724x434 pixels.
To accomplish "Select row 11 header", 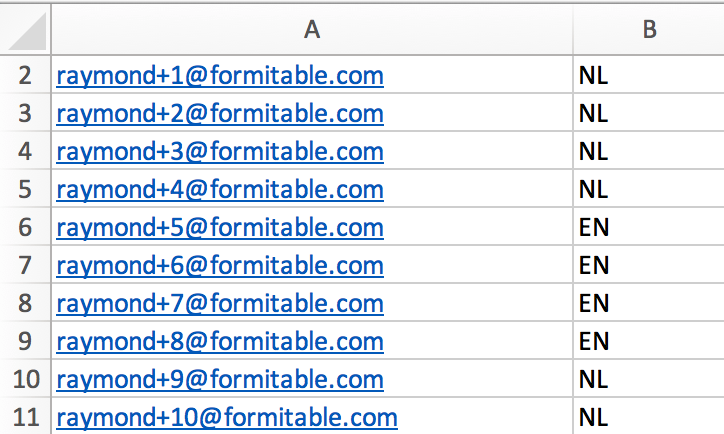I will tap(25, 416).
